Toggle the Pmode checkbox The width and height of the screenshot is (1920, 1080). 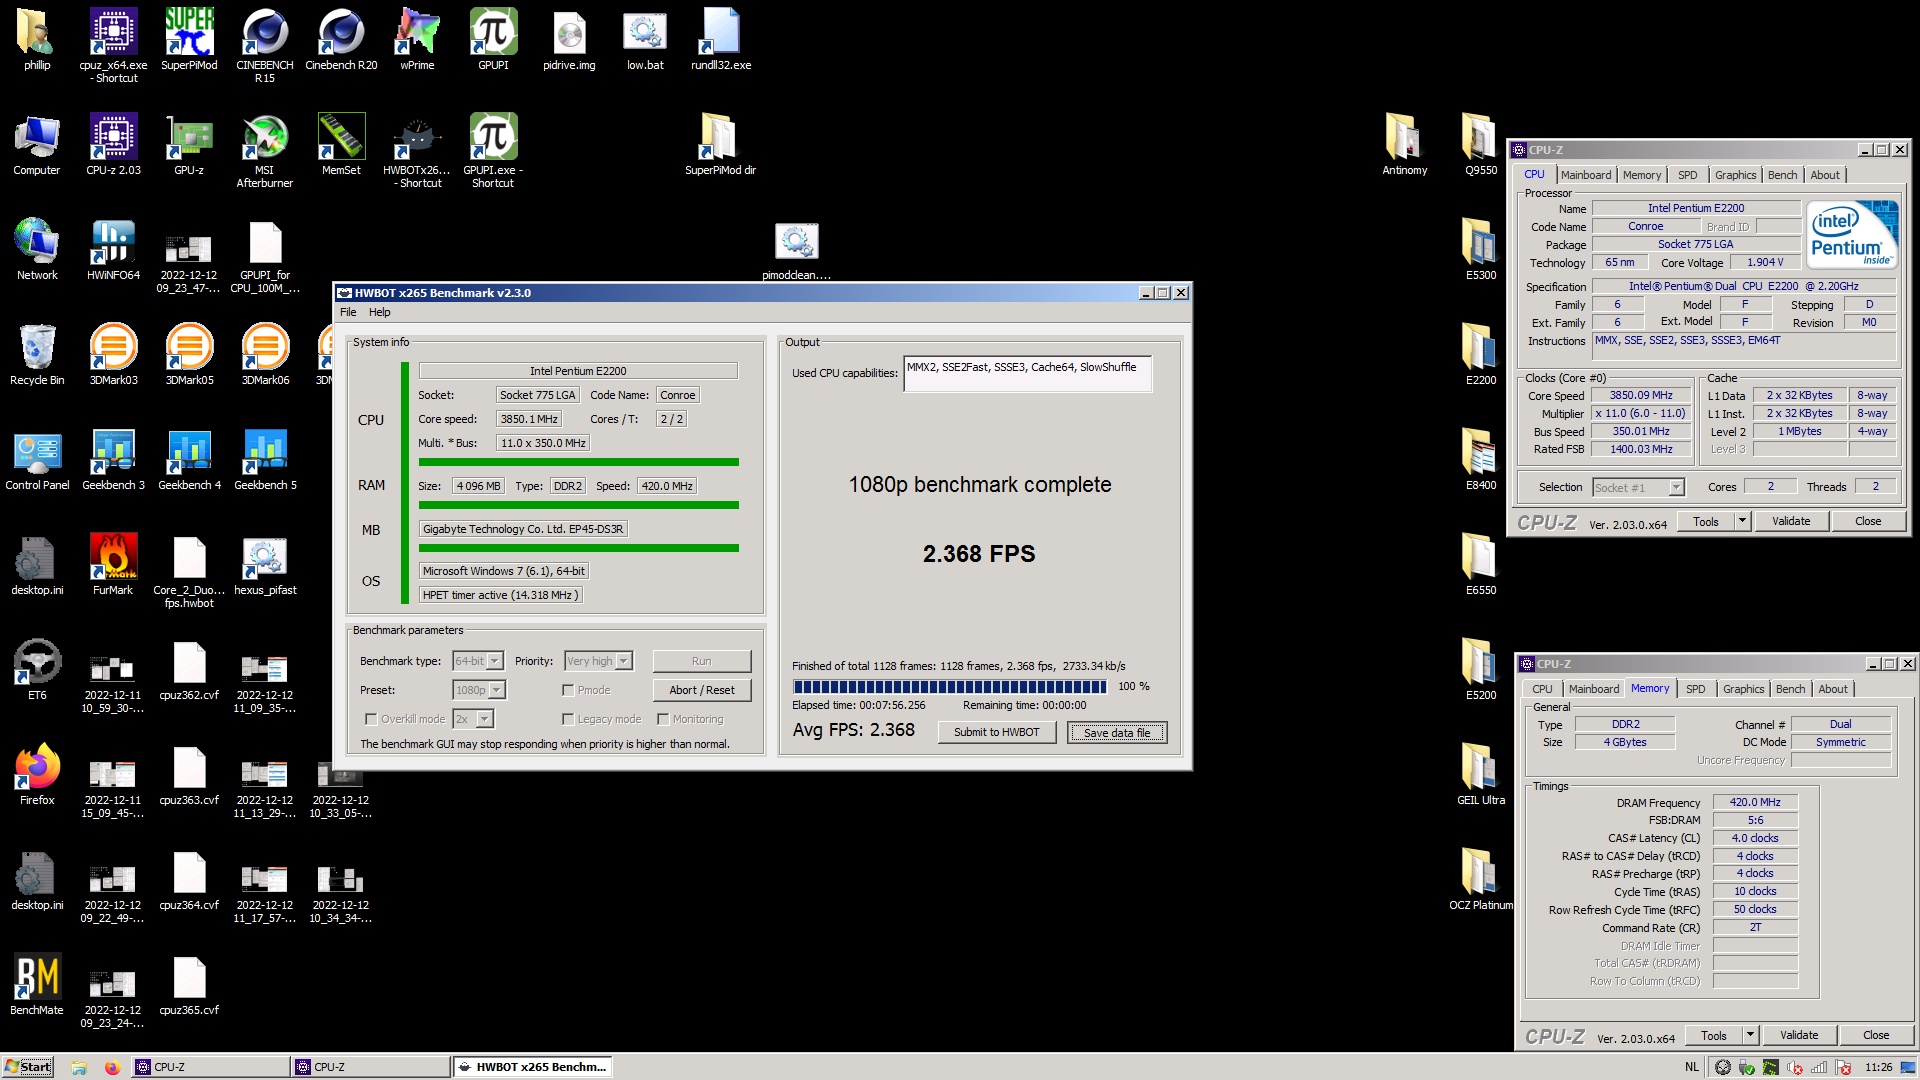pos(568,690)
